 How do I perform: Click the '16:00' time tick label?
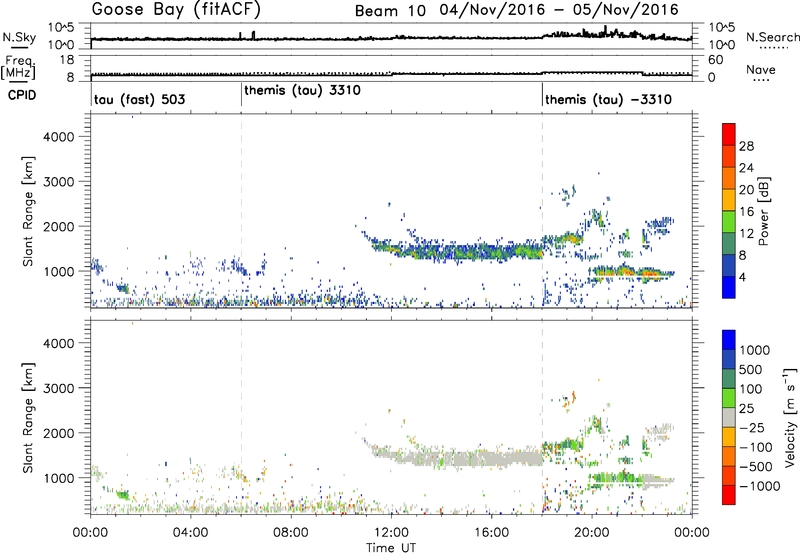click(x=491, y=533)
